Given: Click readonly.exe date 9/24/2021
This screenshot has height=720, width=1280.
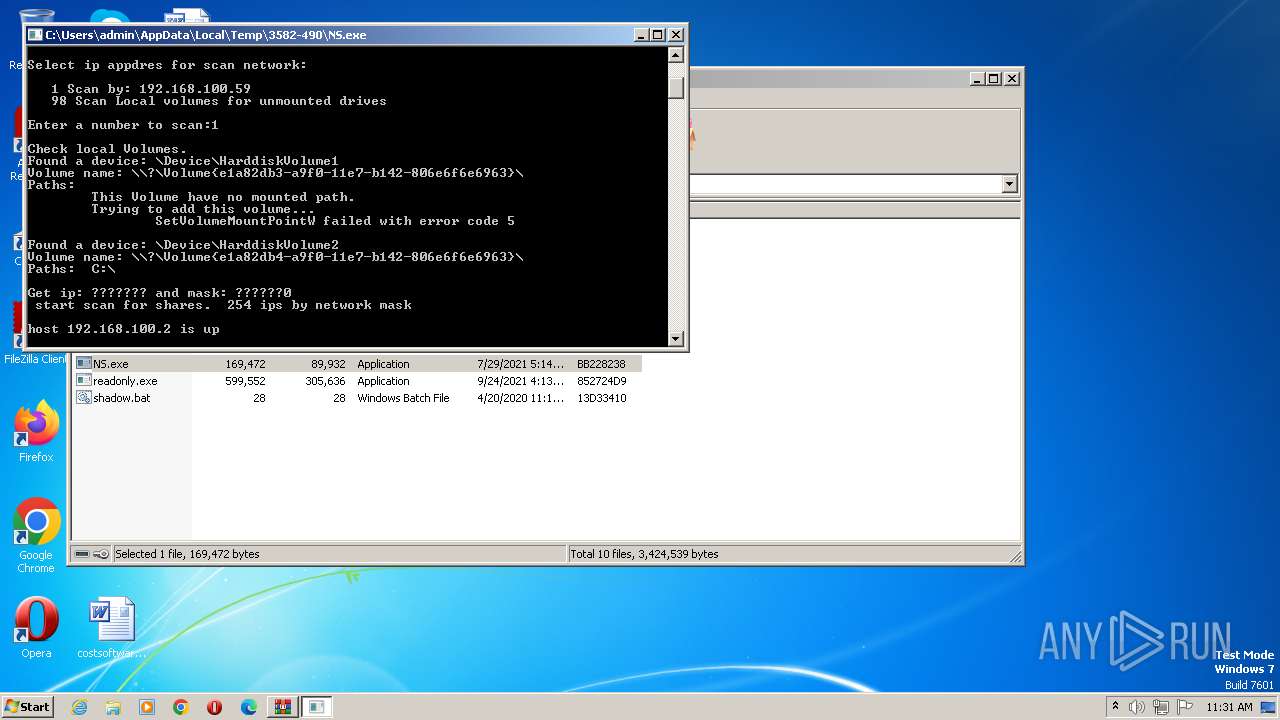Looking at the screenshot, I should [x=521, y=381].
